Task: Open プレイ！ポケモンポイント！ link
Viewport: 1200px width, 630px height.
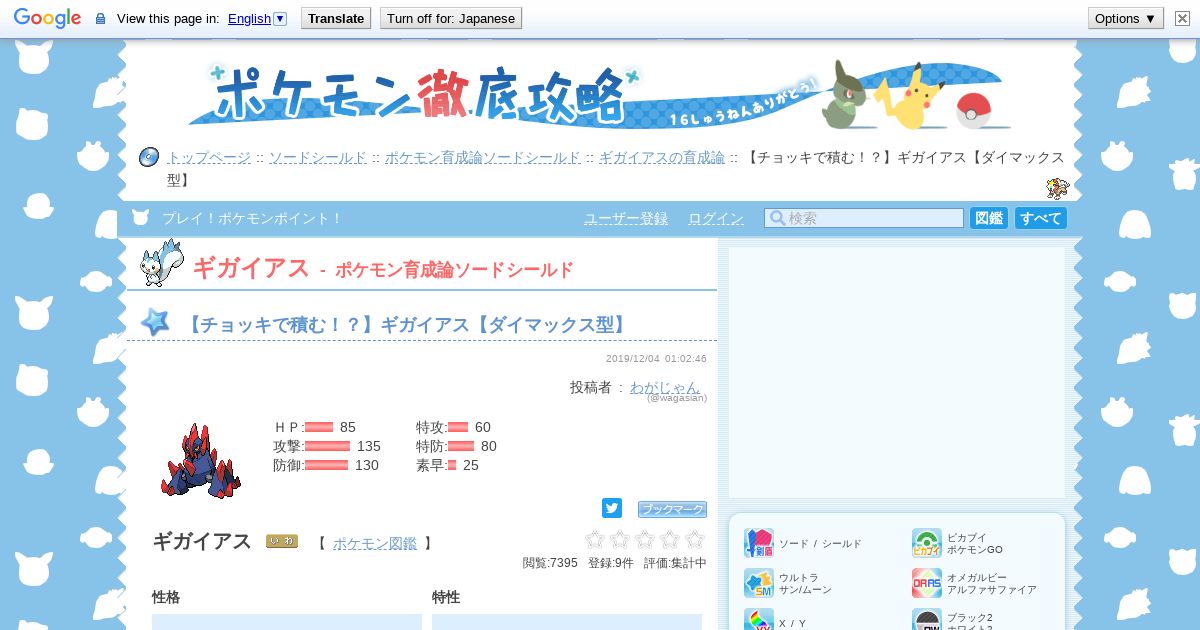Action: pos(252,218)
